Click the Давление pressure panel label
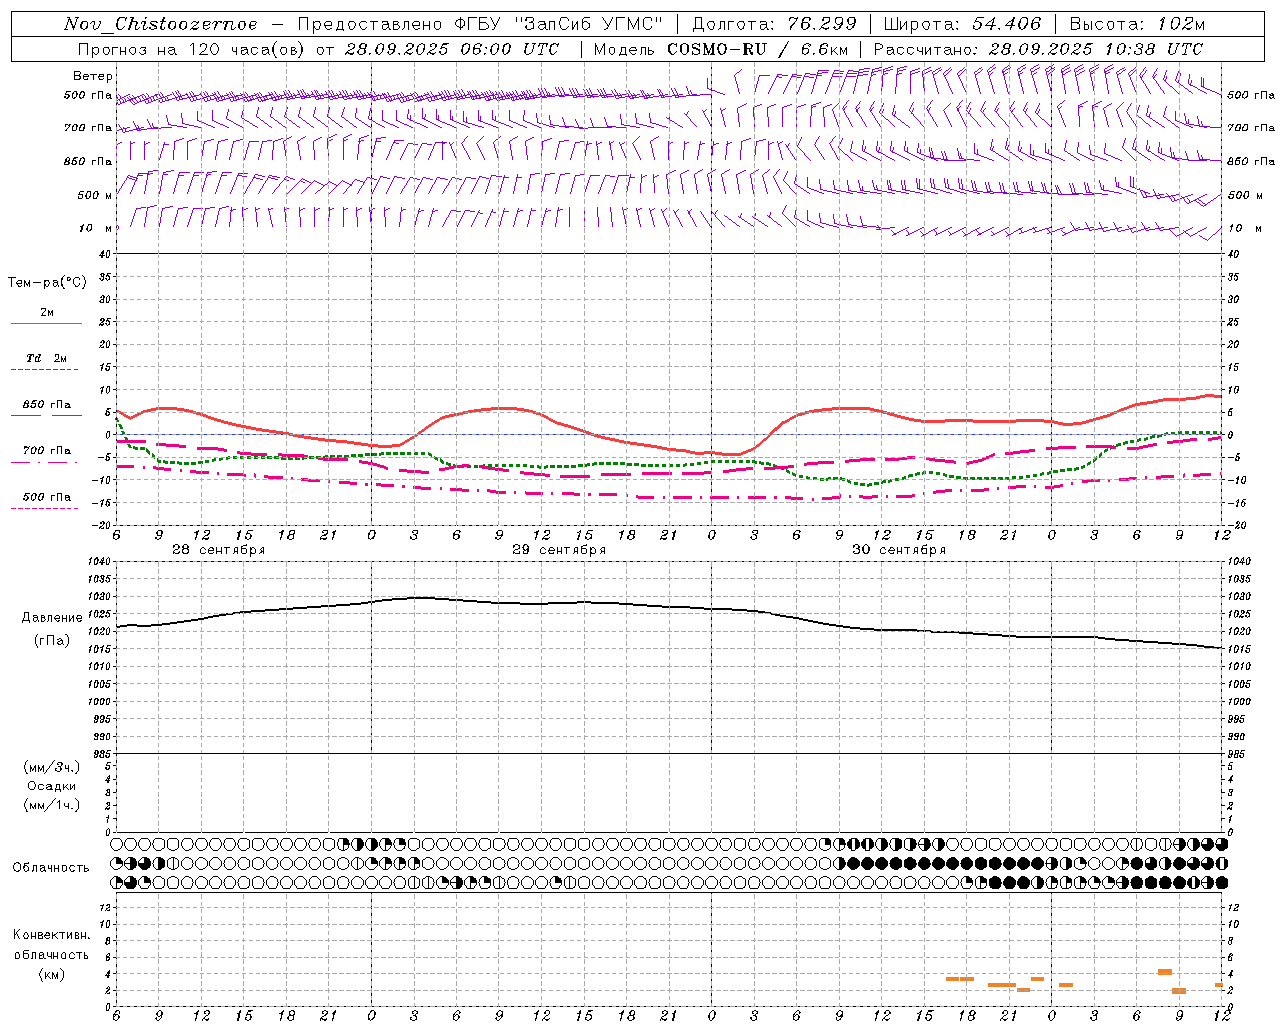This screenshot has height=1024, width=1280. point(52,618)
